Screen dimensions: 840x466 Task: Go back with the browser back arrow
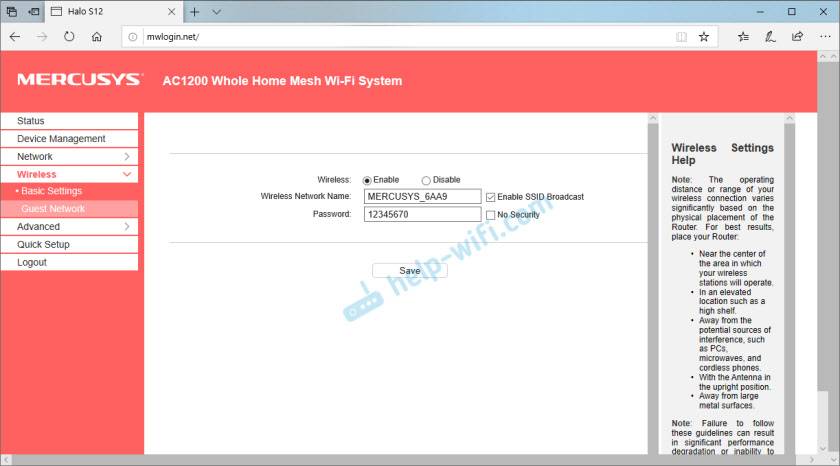(15, 36)
